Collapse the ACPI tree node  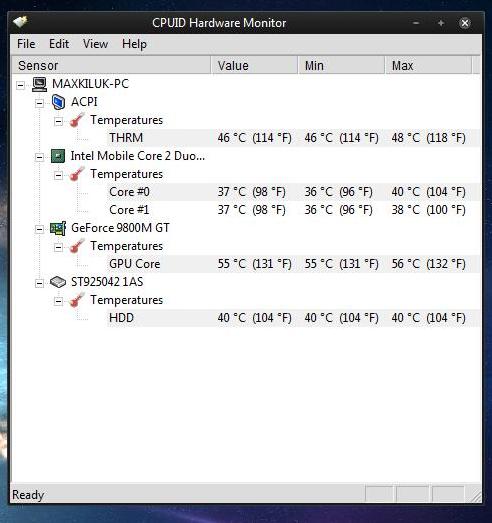point(39,103)
